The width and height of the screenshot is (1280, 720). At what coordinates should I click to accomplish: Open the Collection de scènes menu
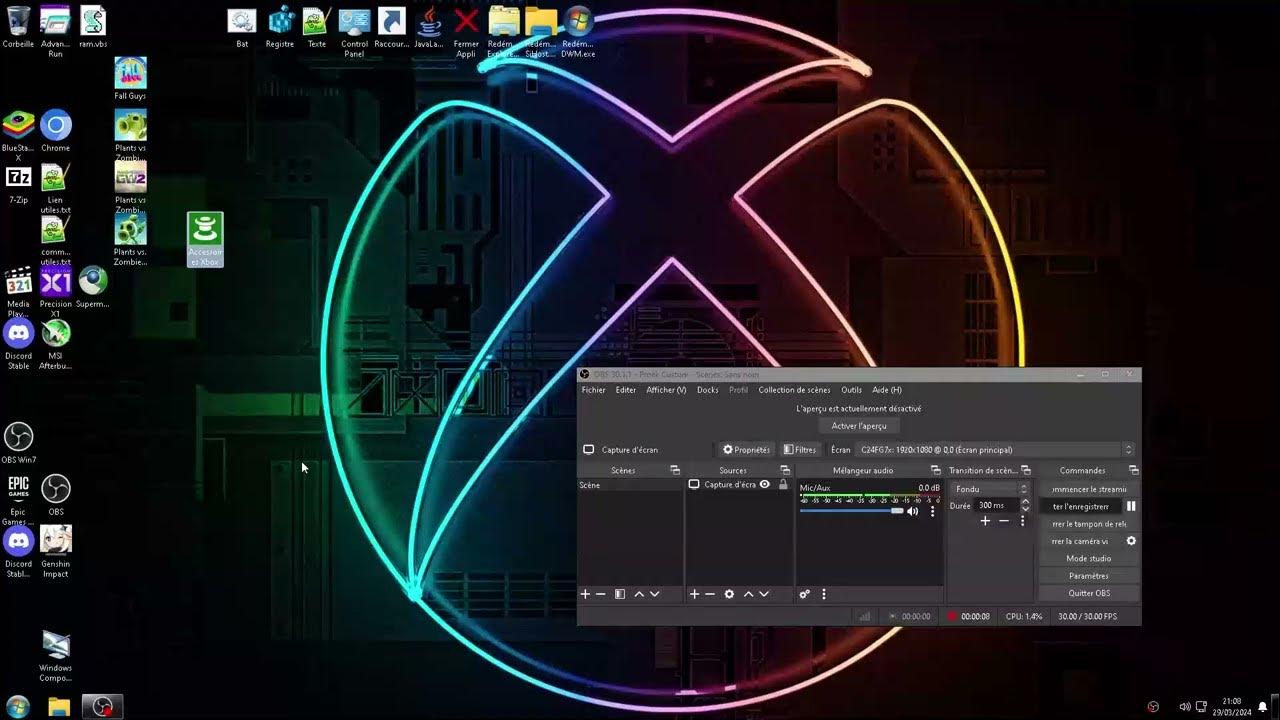point(794,390)
